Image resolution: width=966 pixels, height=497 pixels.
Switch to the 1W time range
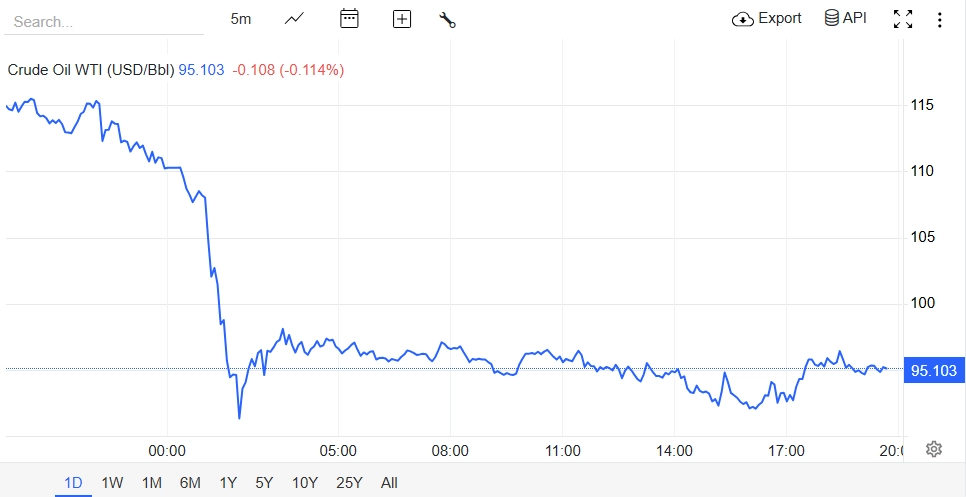coord(113,483)
